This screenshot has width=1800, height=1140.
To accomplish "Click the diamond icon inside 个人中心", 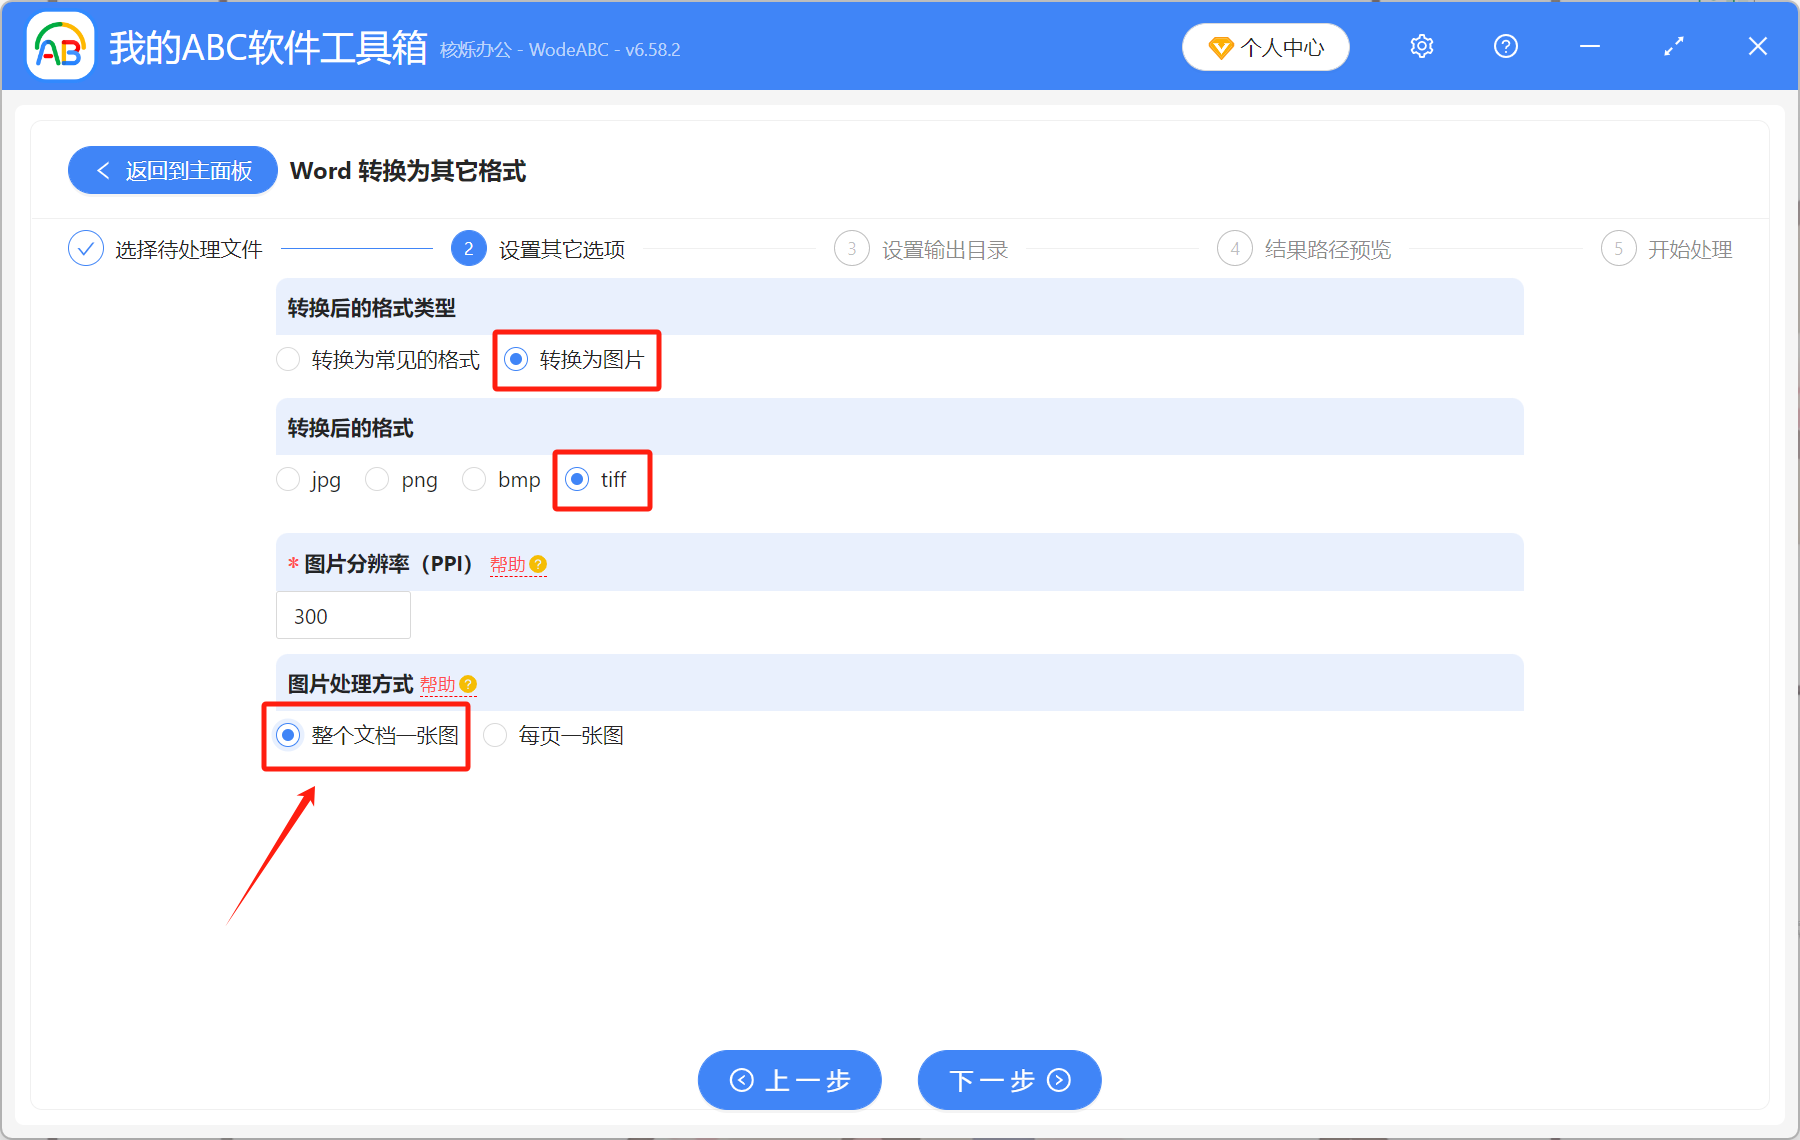I will tap(1220, 47).
